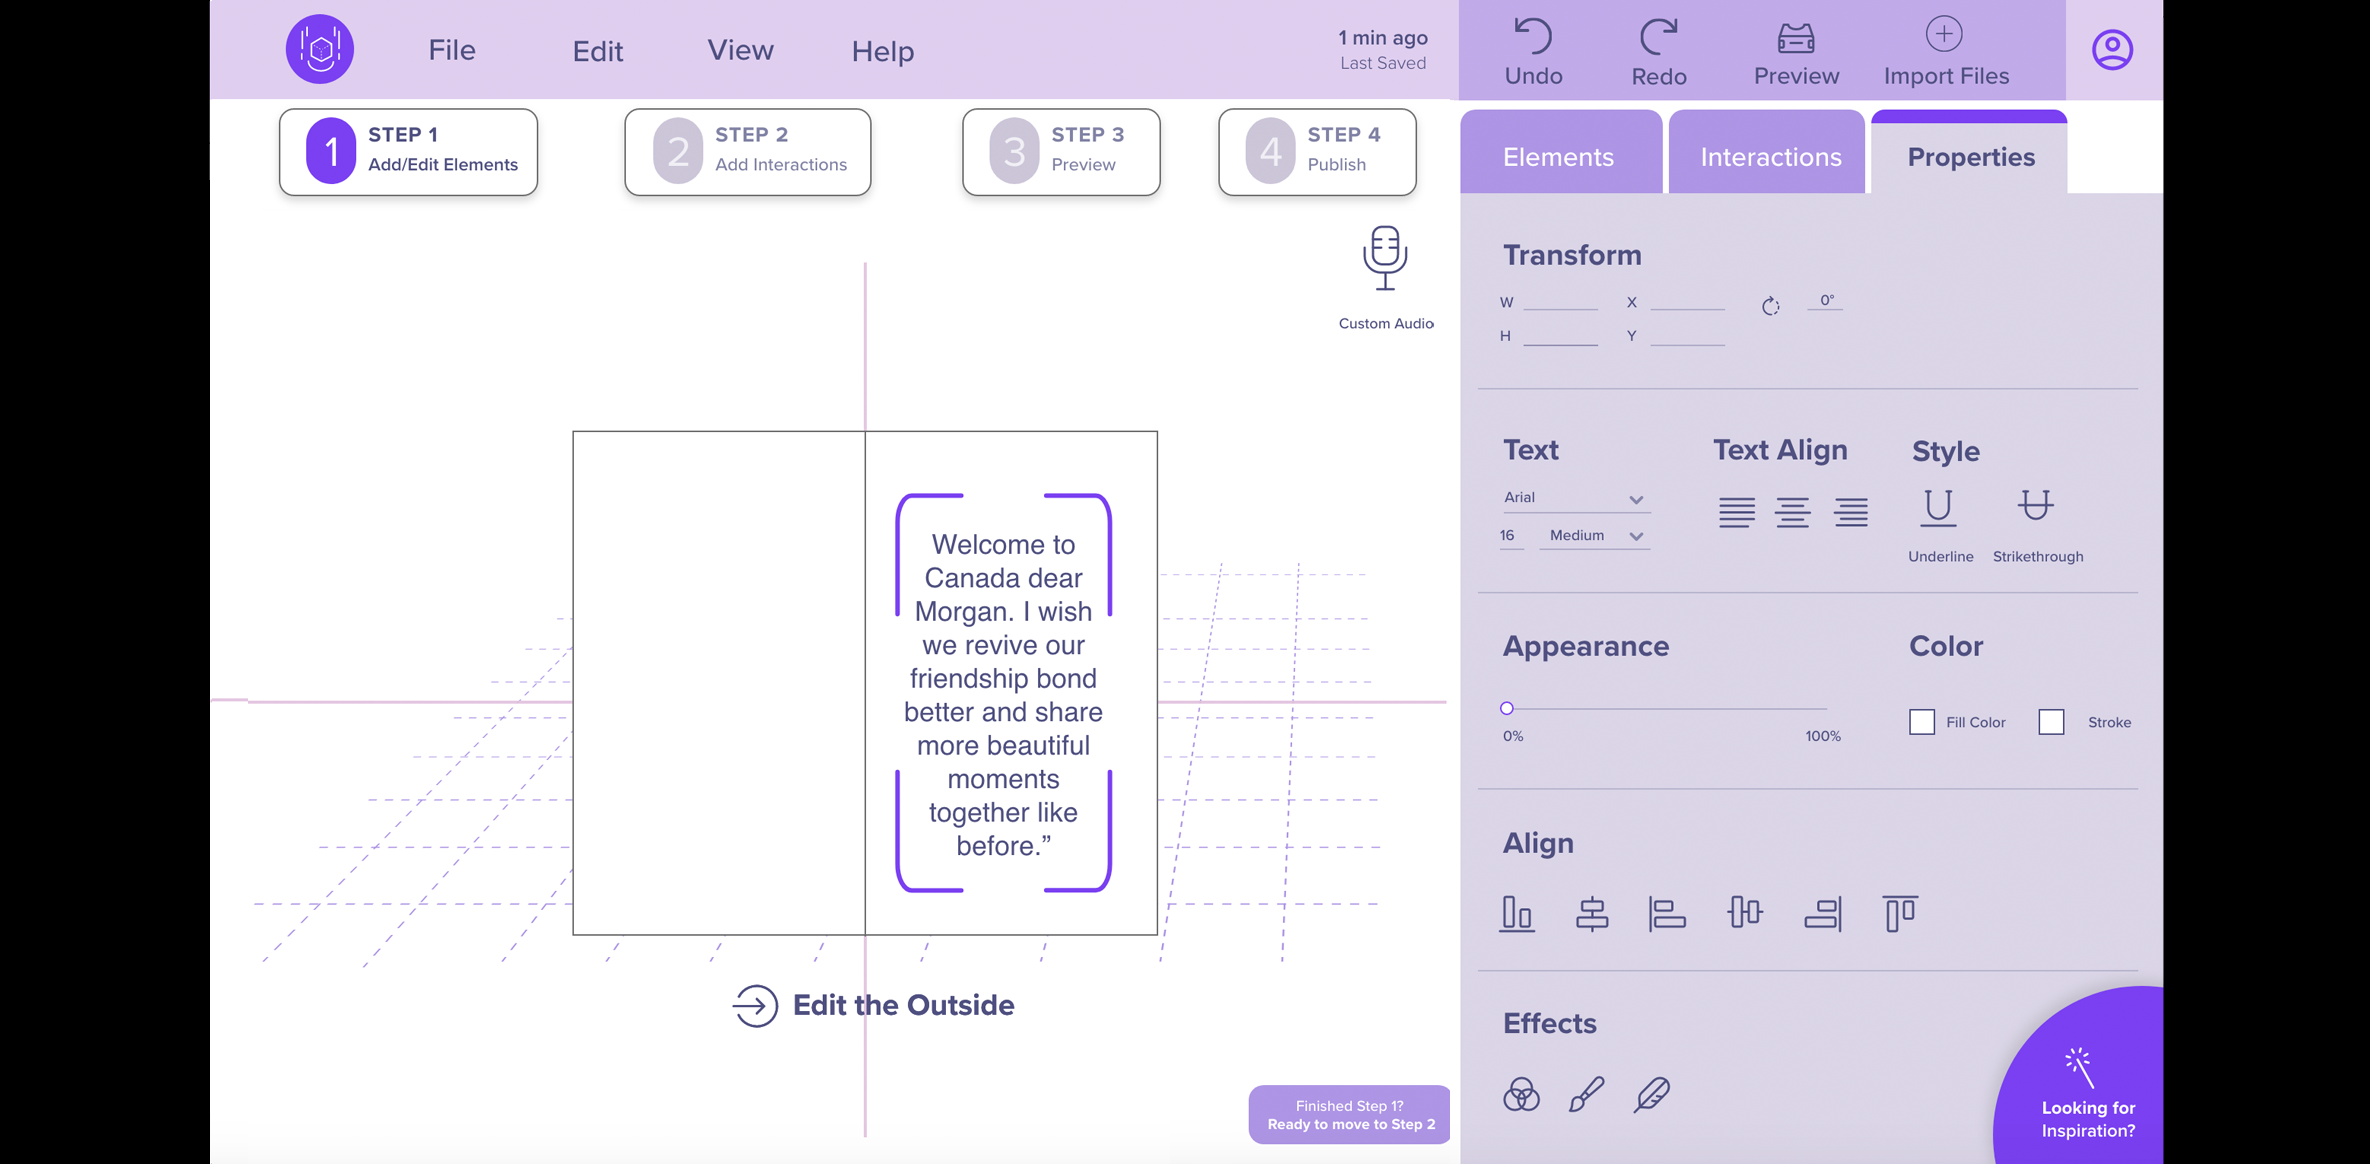Switch to the Properties tab
Viewport: 2370px width, 1164px height.
click(x=1969, y=156)
